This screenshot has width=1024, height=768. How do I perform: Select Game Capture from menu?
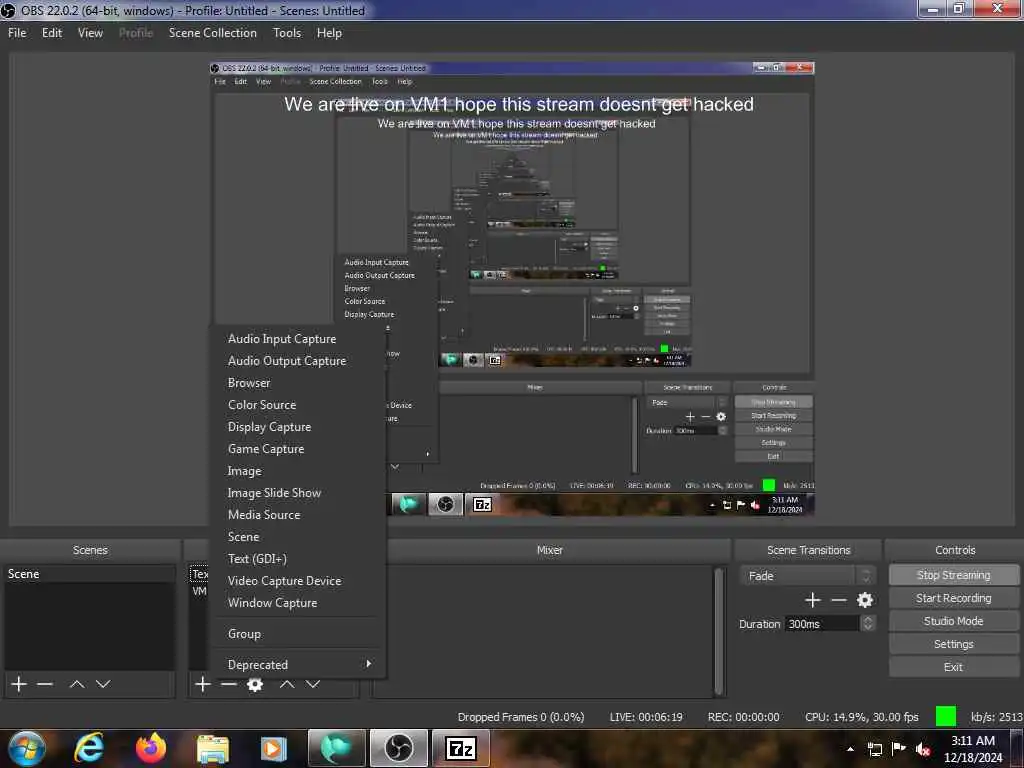(x=298, y=449)
